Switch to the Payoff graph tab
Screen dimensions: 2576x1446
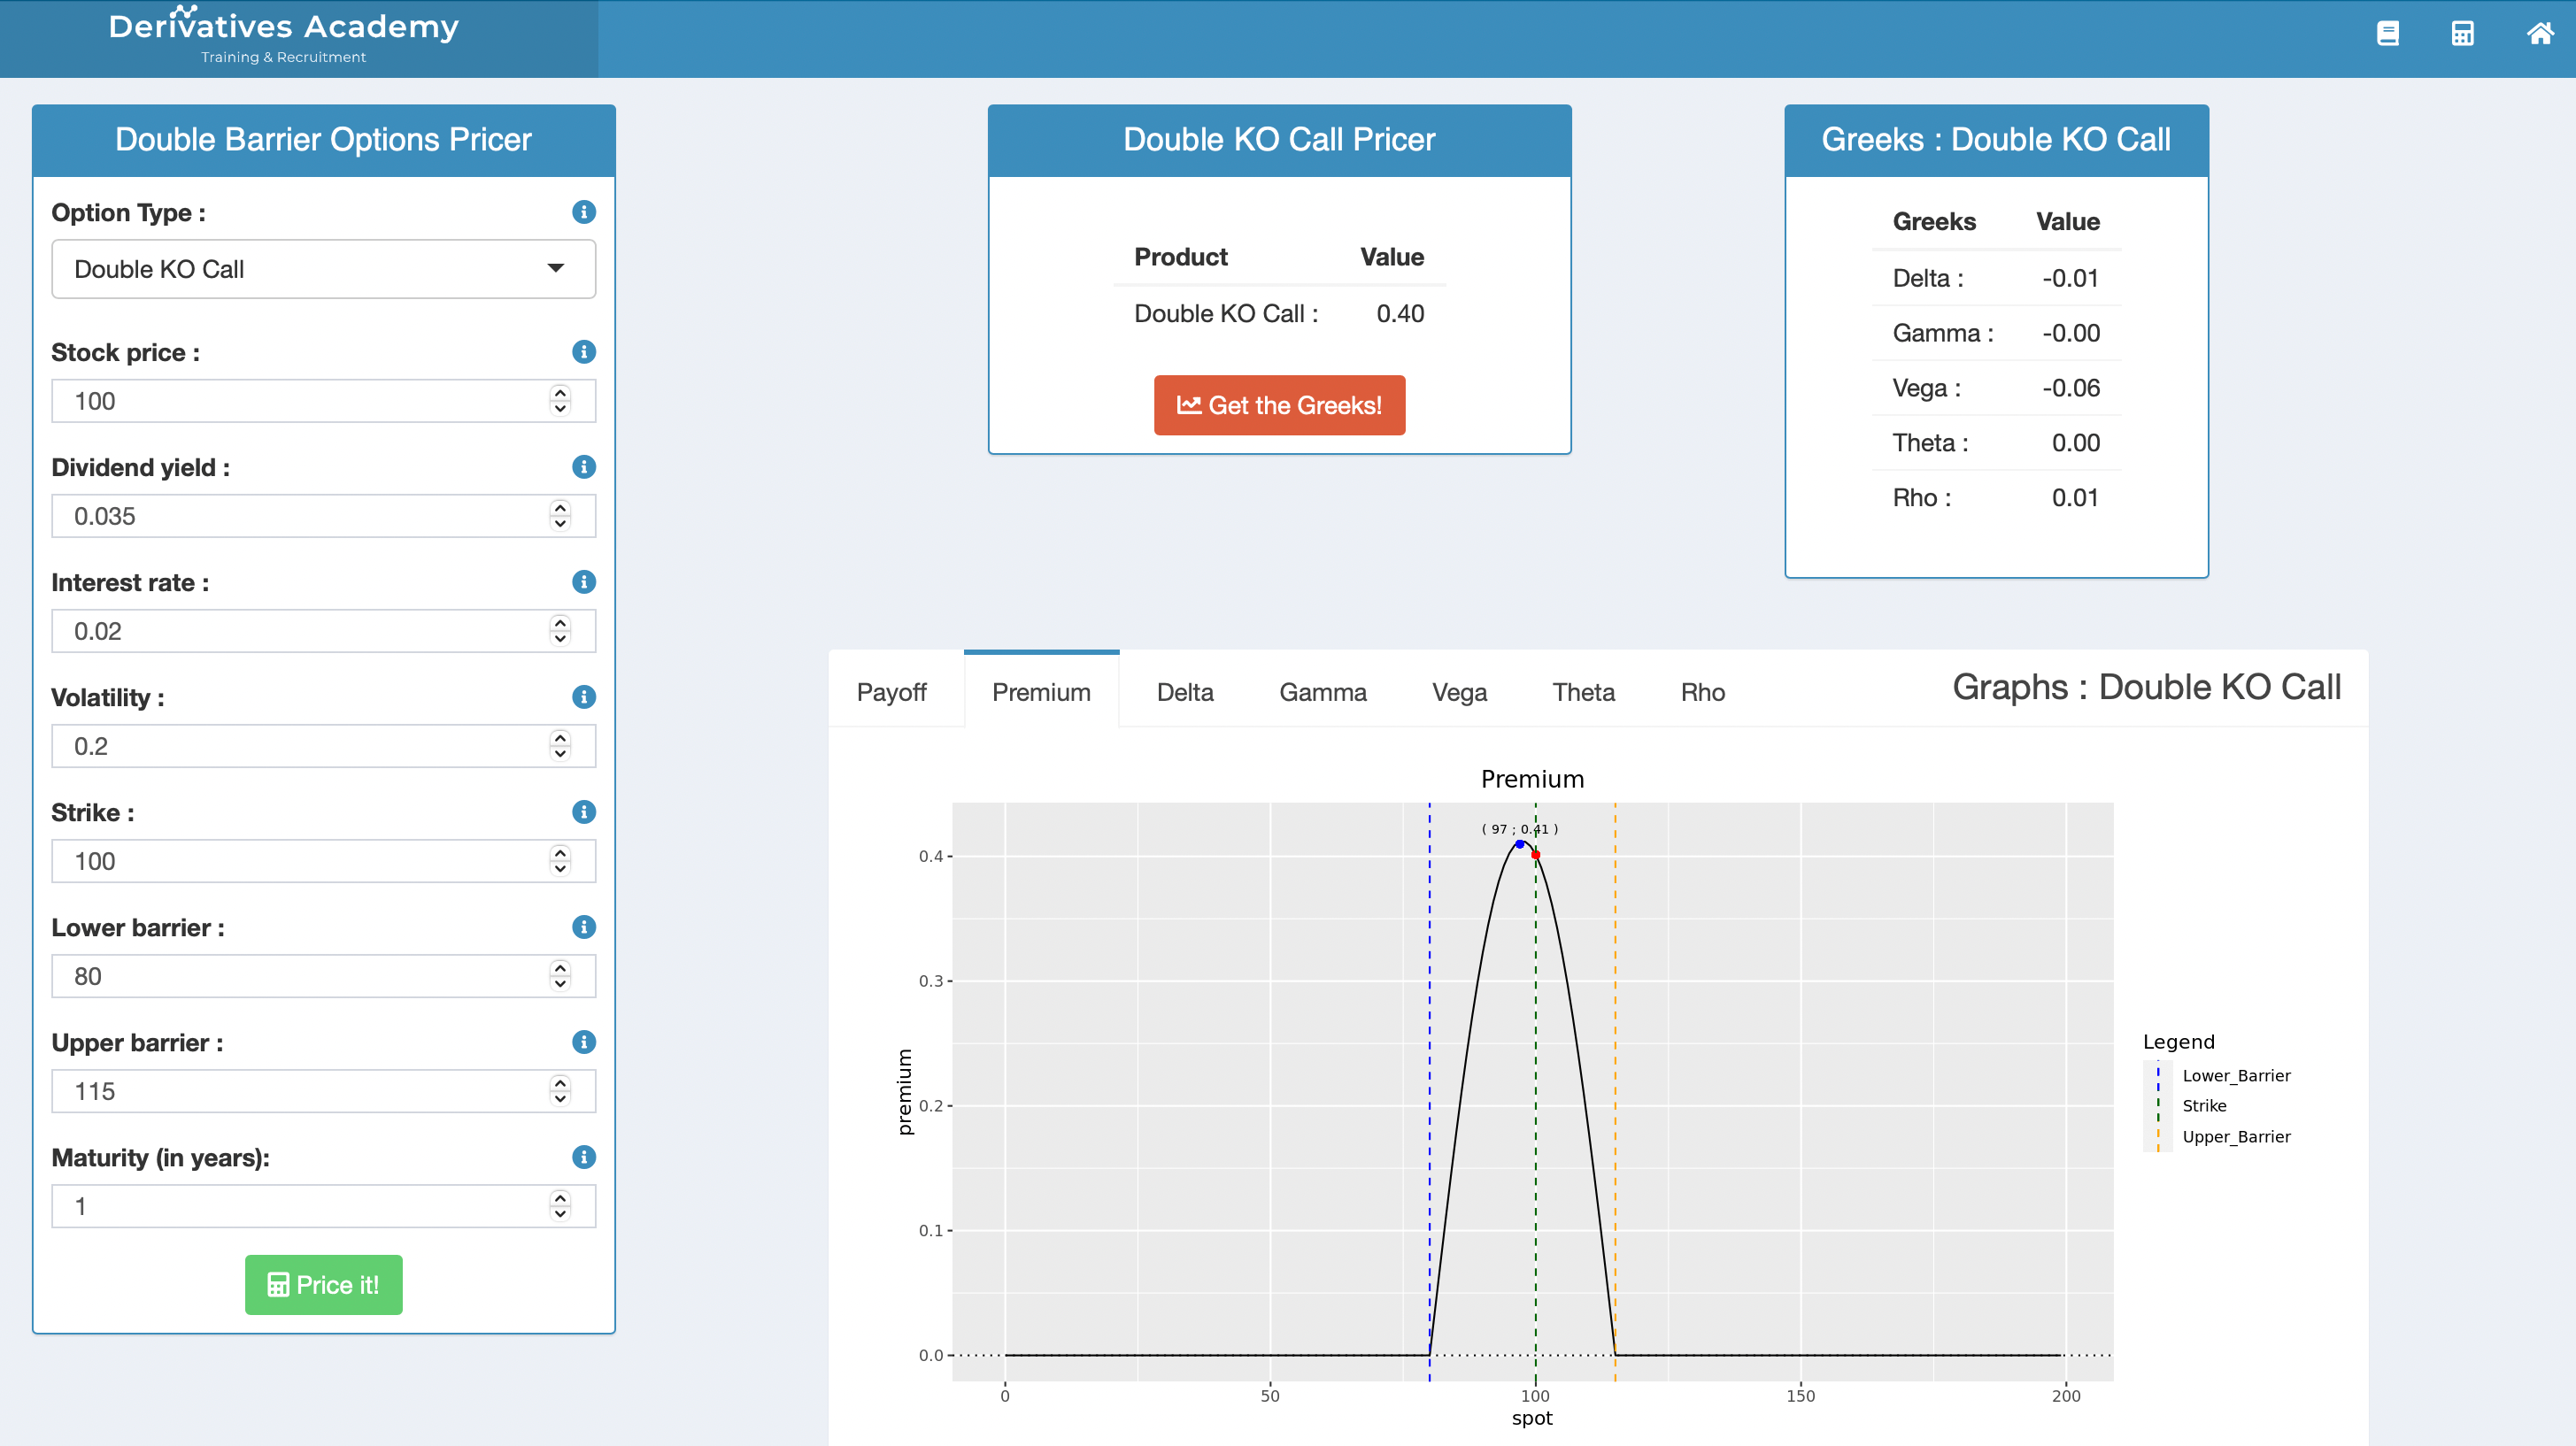pyautogui.click(x=891, y=692)
